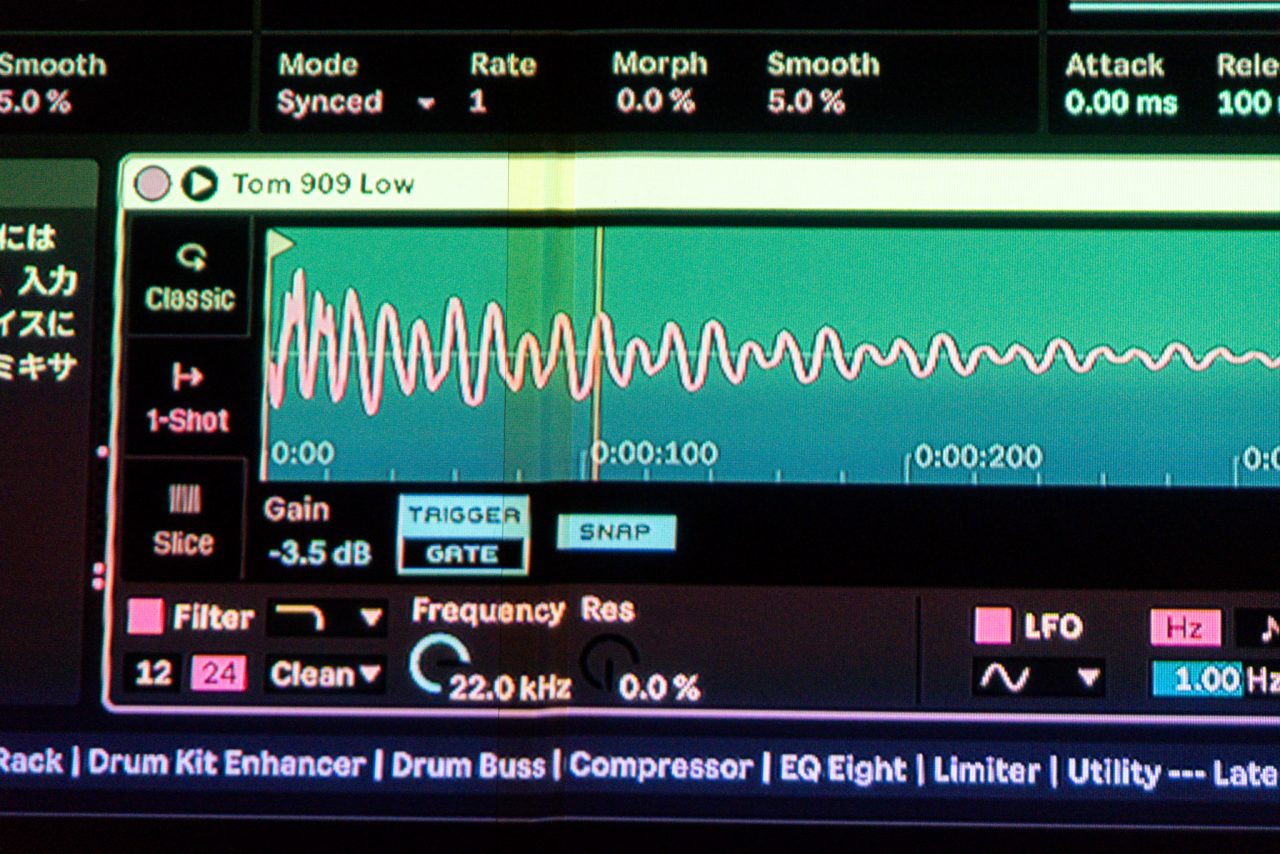Open the filter type shape dropdown

tap(326, 618)
